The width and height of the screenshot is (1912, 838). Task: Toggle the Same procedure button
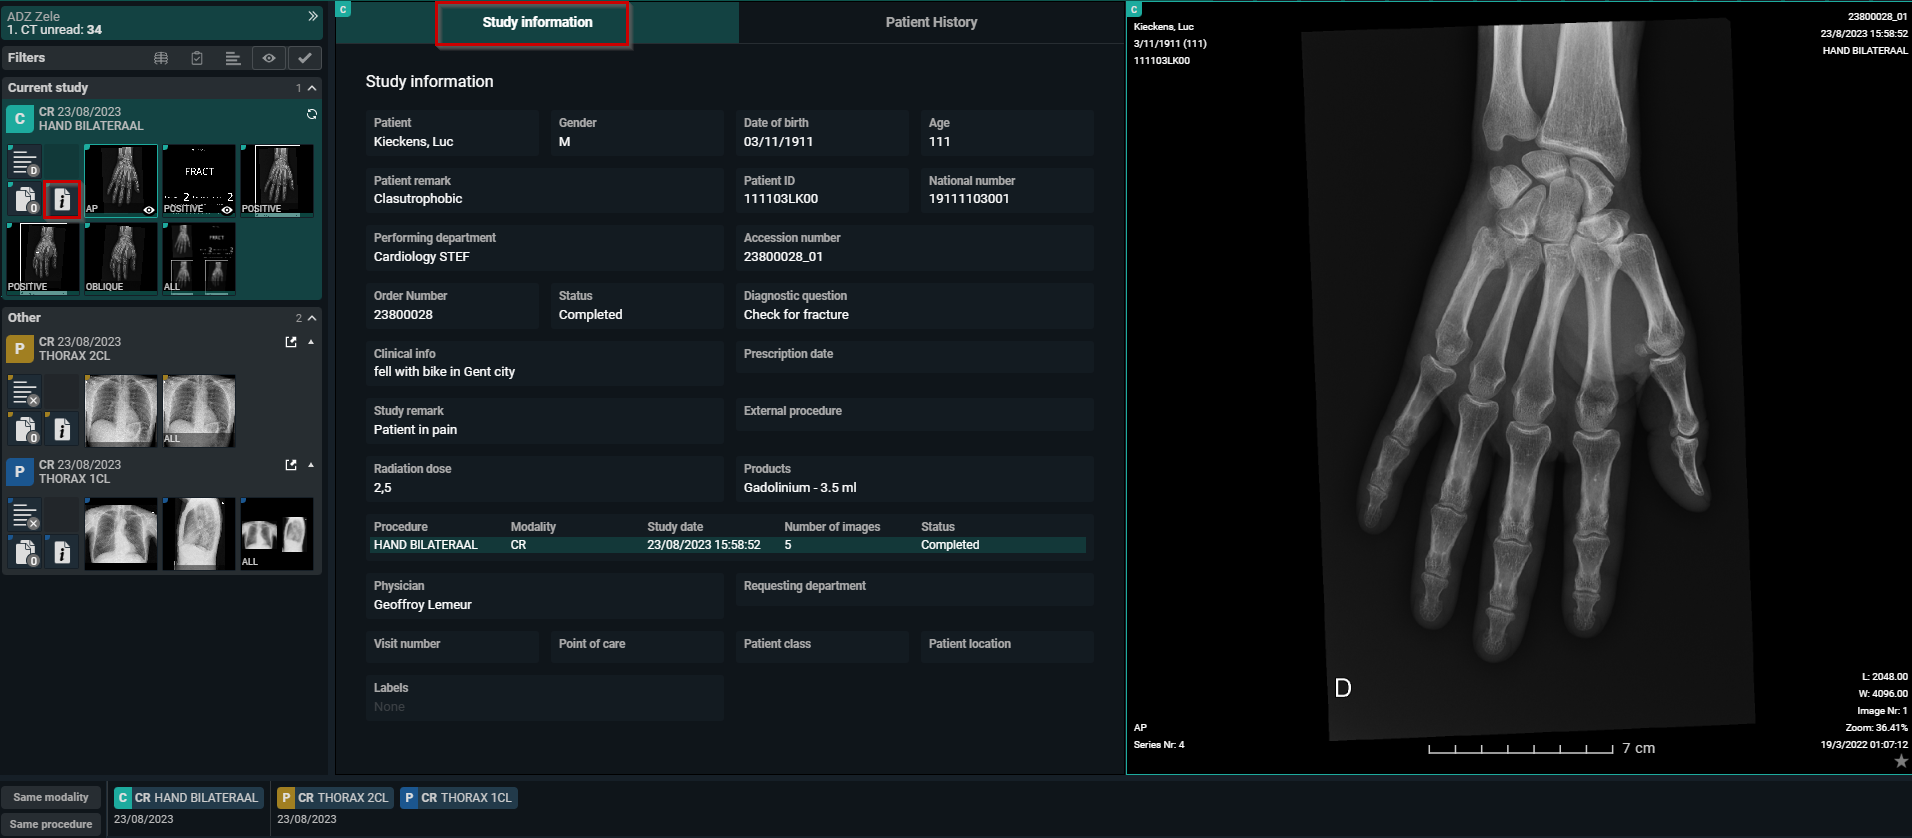pos(51,824)
